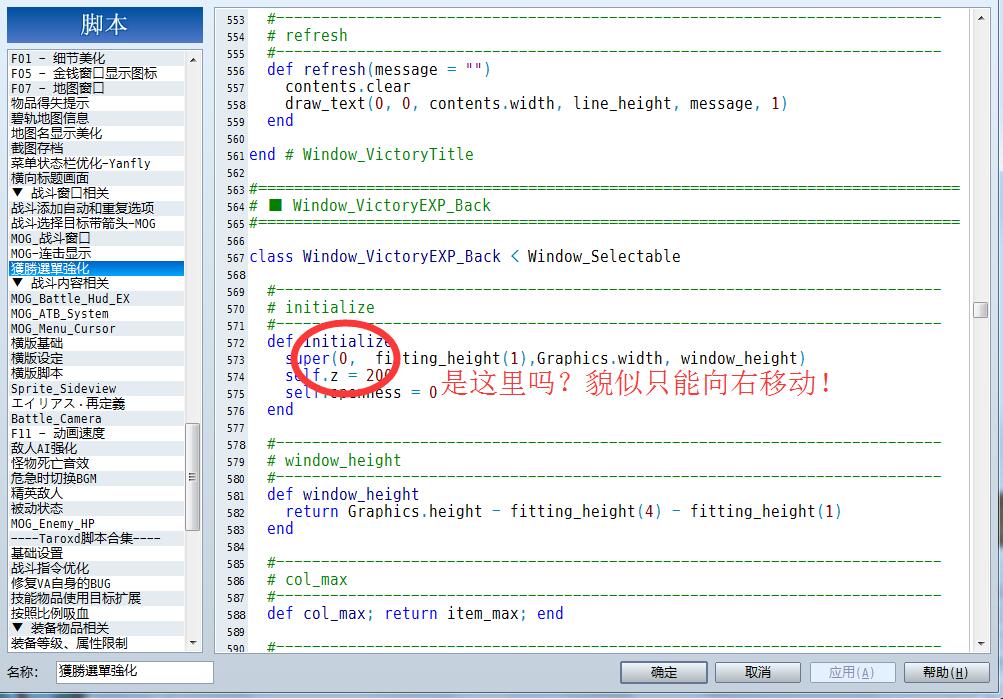Click the 应用(A) apply button
1003x699 pixels.
coord(851,672)
